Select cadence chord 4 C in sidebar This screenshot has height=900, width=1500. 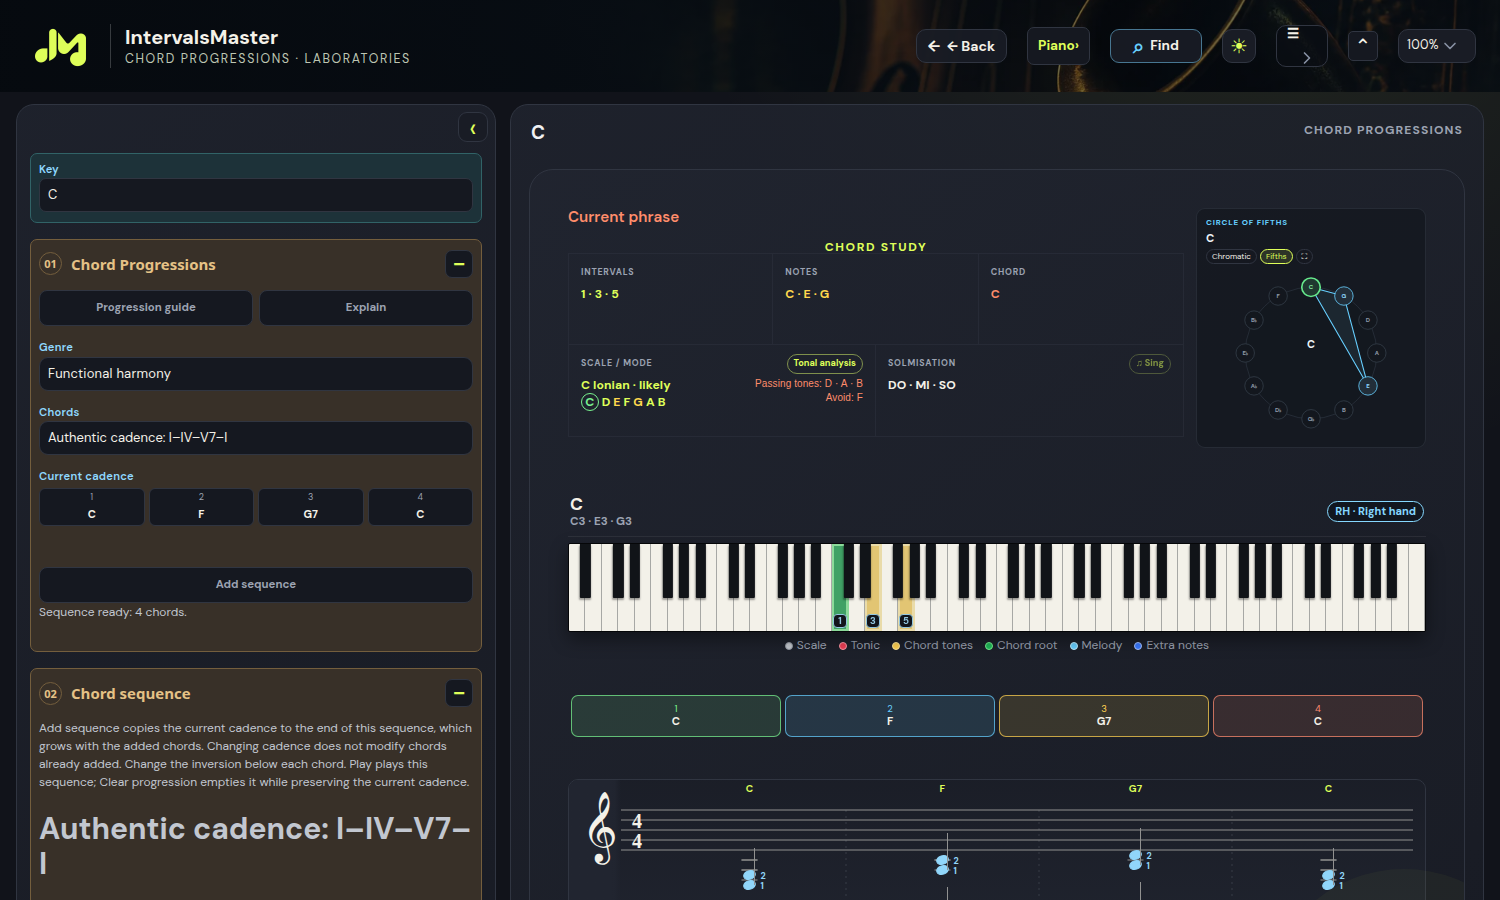420,507
